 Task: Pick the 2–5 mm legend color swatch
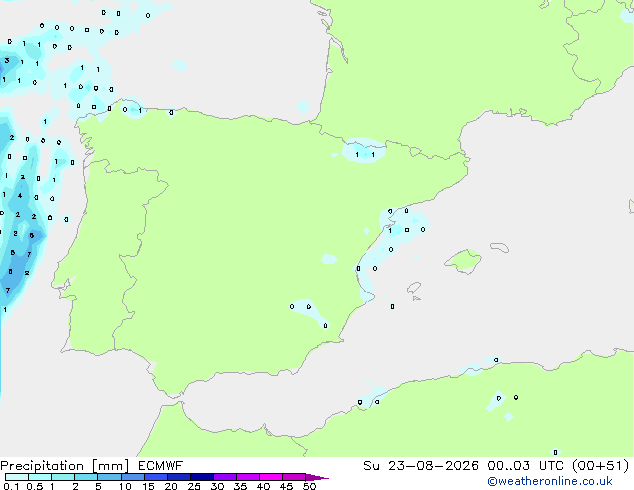(86, 477)
